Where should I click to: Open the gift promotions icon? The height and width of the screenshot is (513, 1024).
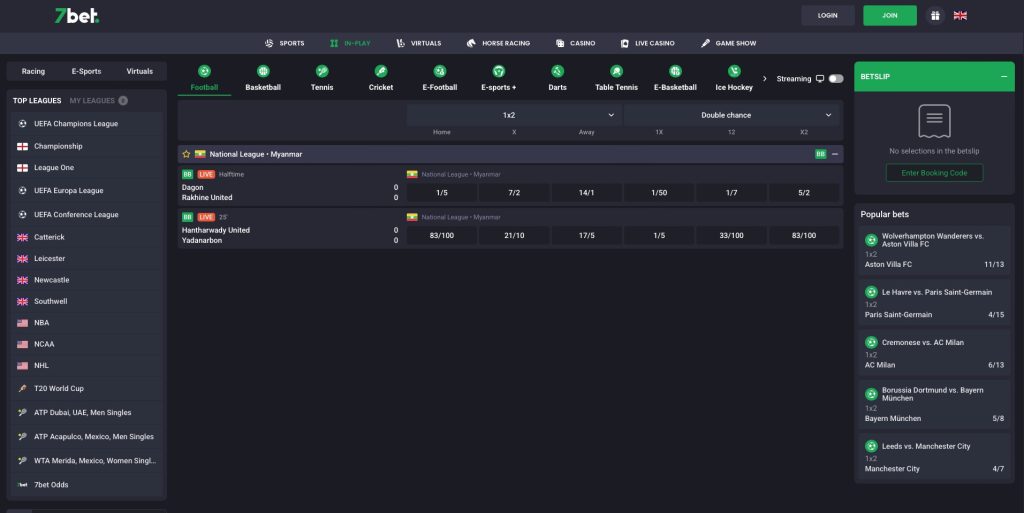click(x=935, y=16)
